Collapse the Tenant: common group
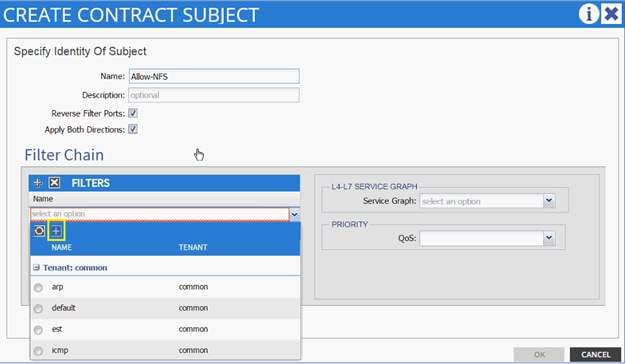 pyautogui.click(x=36, y=268)
